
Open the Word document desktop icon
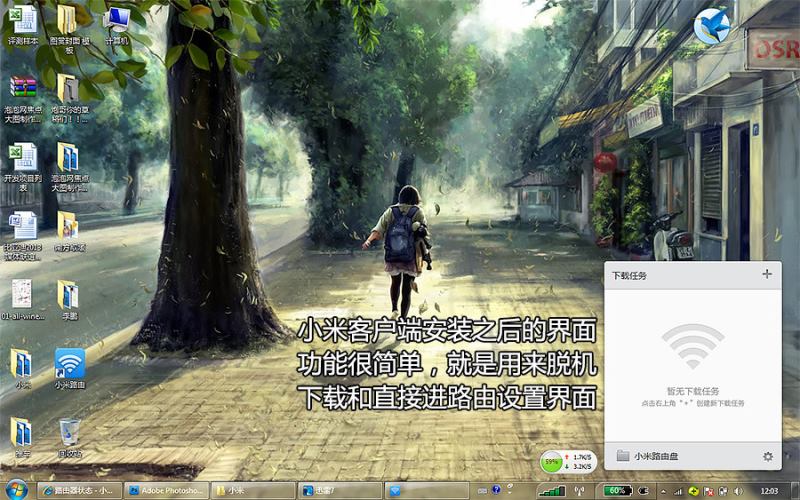pos(23,235)
